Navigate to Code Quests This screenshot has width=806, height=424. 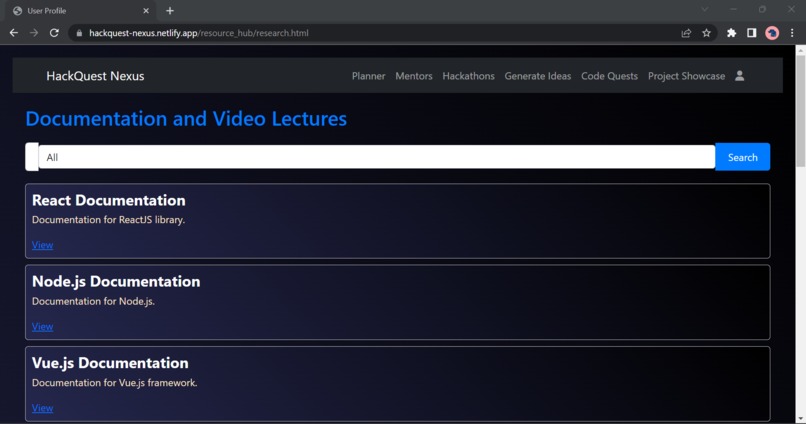point(609,76)
